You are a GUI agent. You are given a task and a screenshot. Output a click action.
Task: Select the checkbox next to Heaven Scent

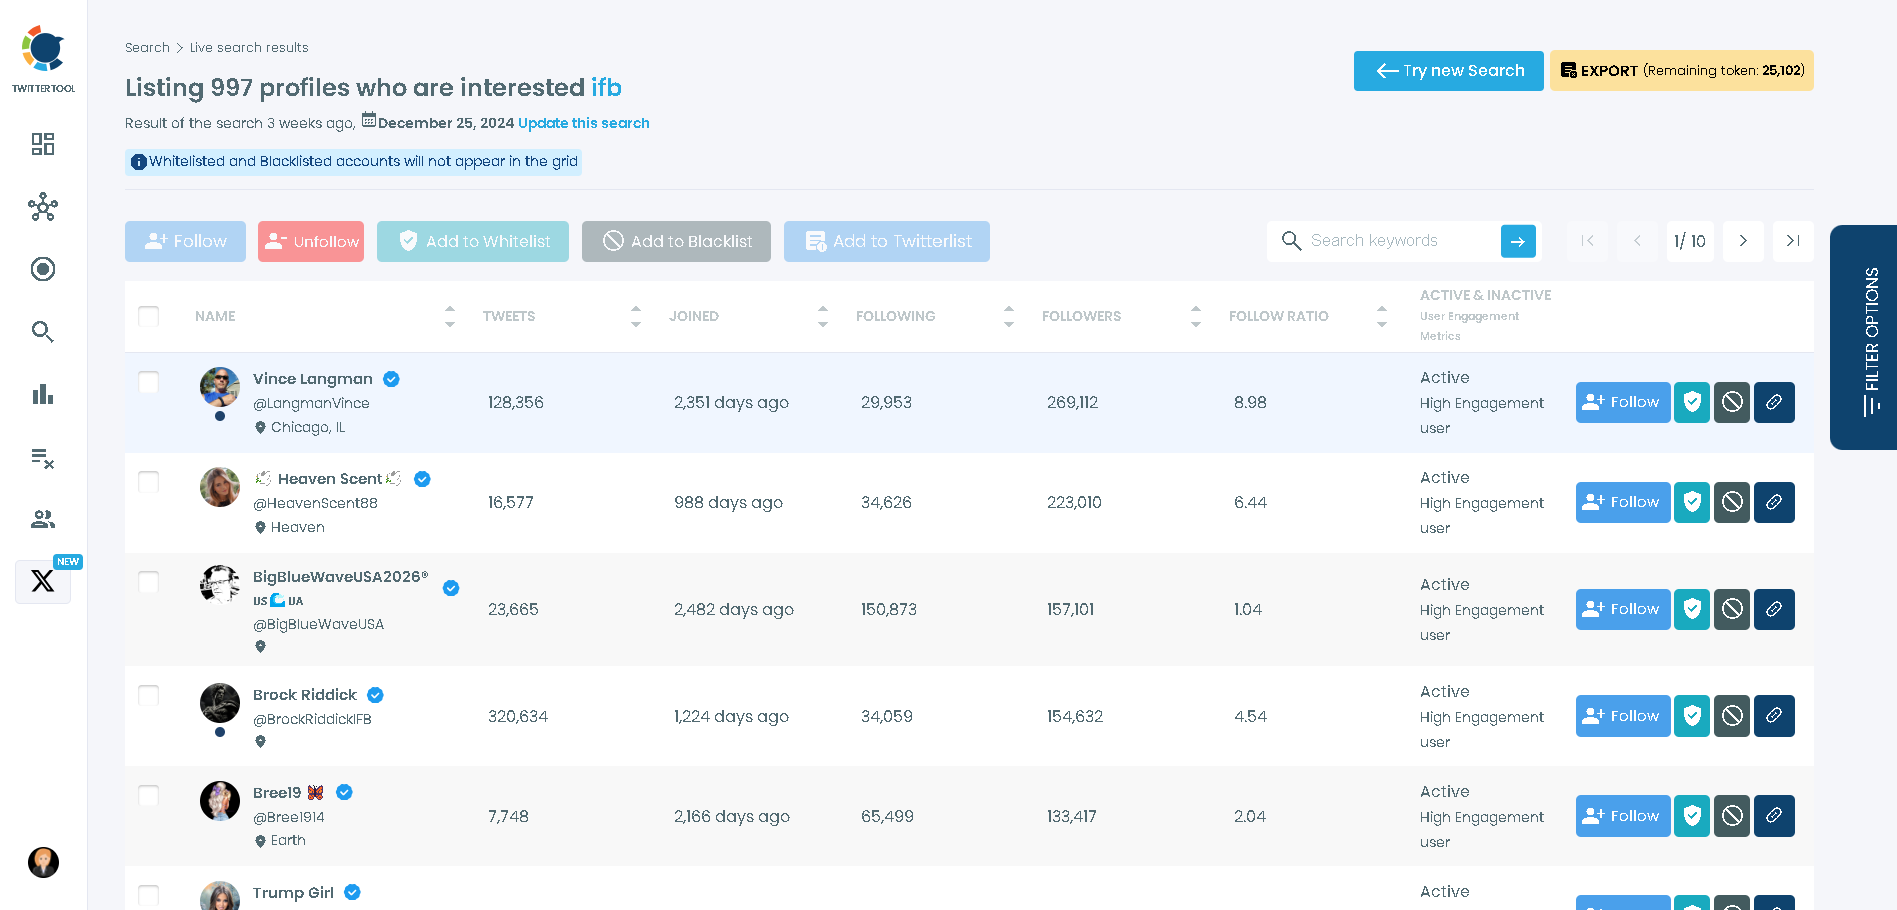pyautogui.click(x=148, y=481)
